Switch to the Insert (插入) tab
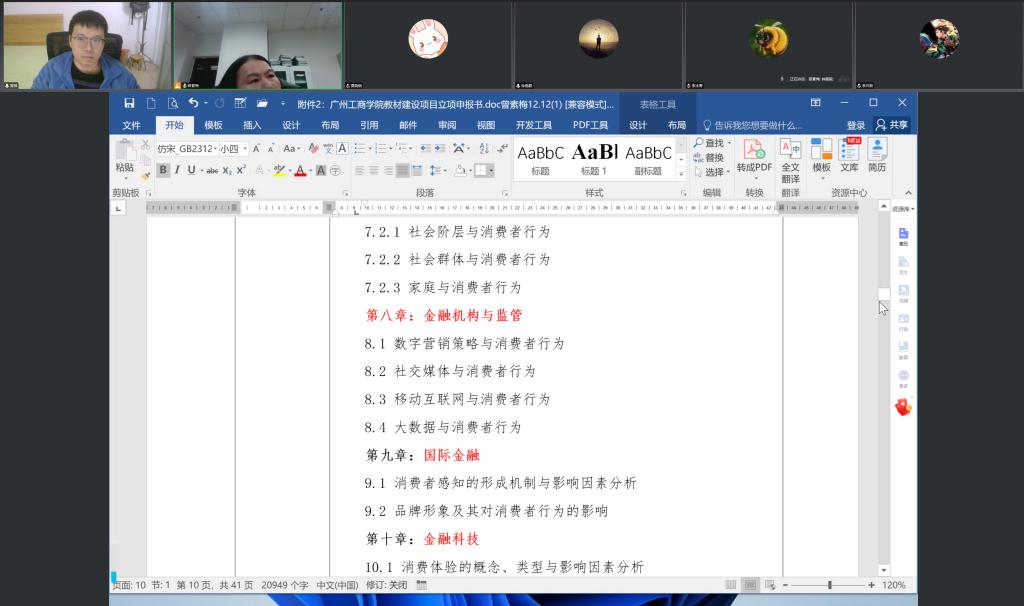 tap(252, 125)
